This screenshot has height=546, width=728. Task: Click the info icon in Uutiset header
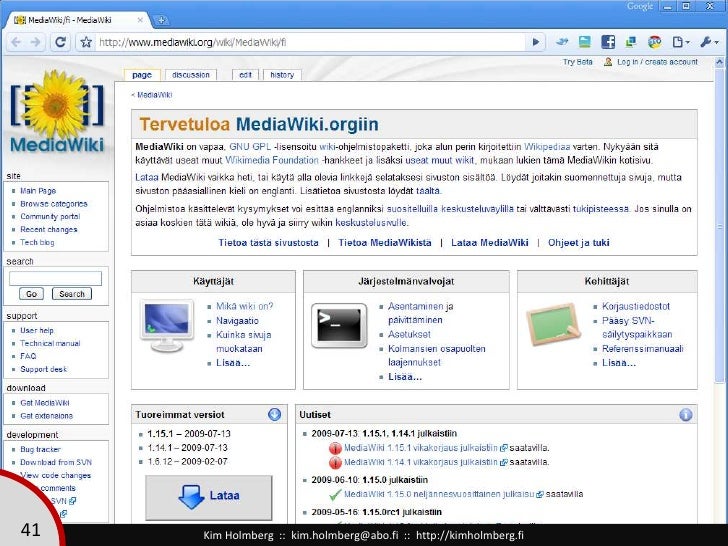[685, 415]
